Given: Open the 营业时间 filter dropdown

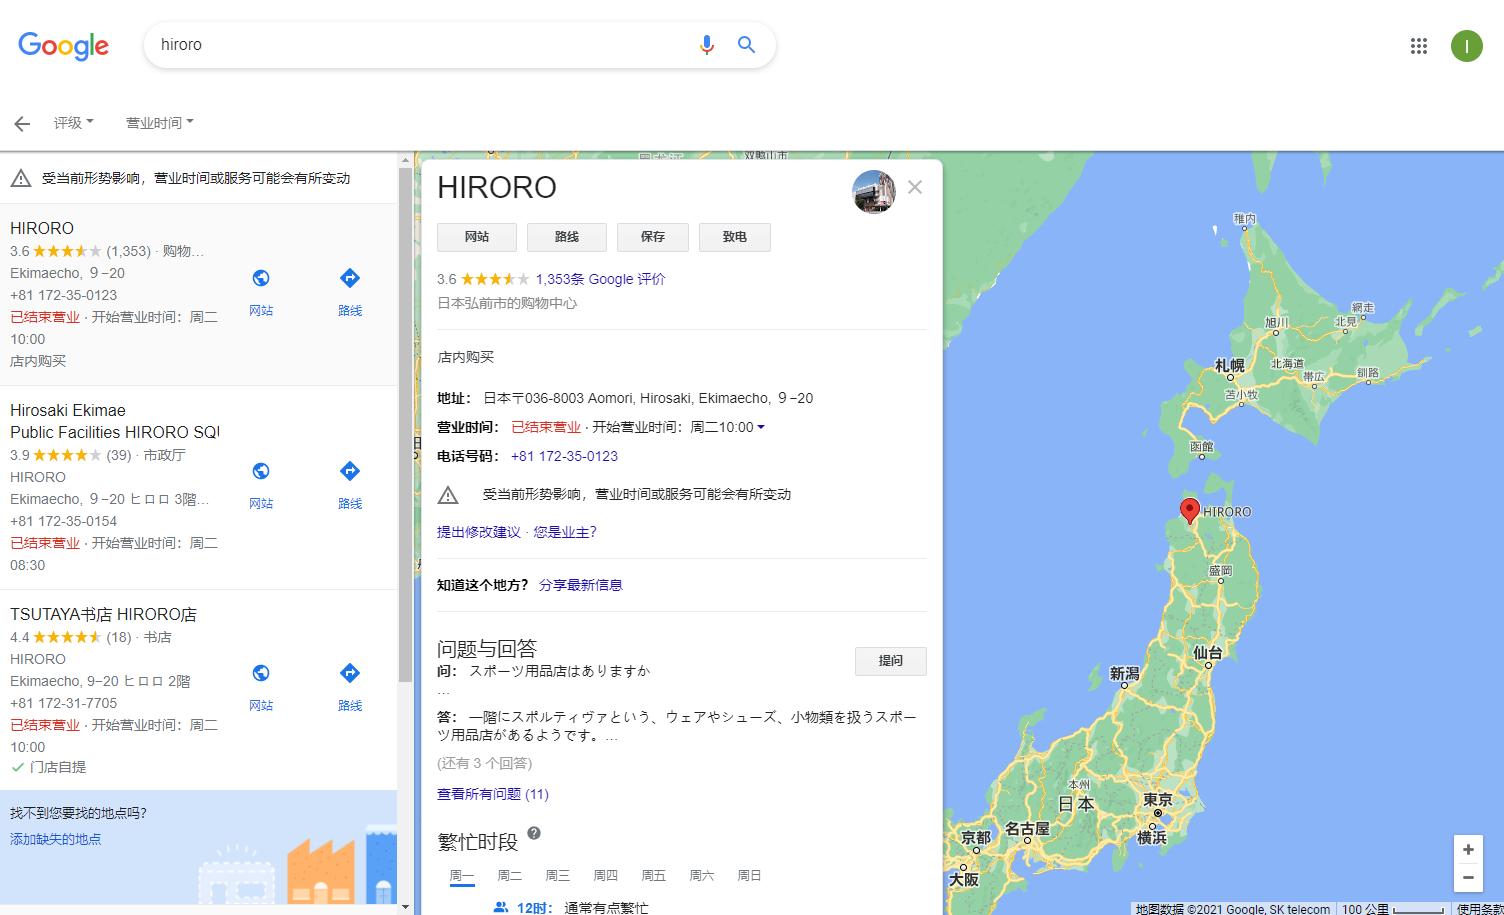Looking at the screenshot, I should coord(158,122).
